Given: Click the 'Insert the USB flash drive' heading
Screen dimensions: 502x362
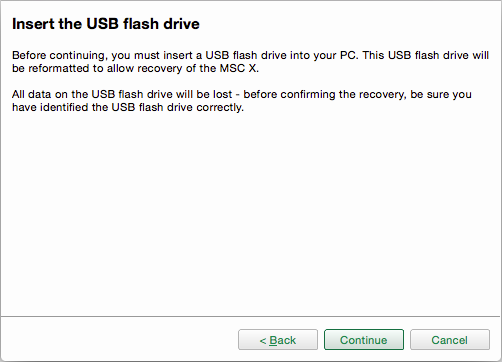Looking at the screenshot, I should [106, 24].
